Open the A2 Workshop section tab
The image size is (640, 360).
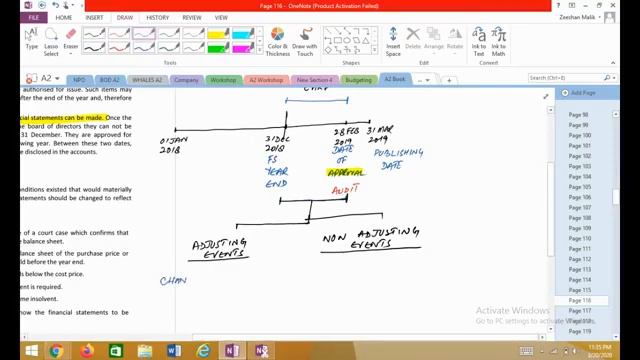click(x=266, y=80)
